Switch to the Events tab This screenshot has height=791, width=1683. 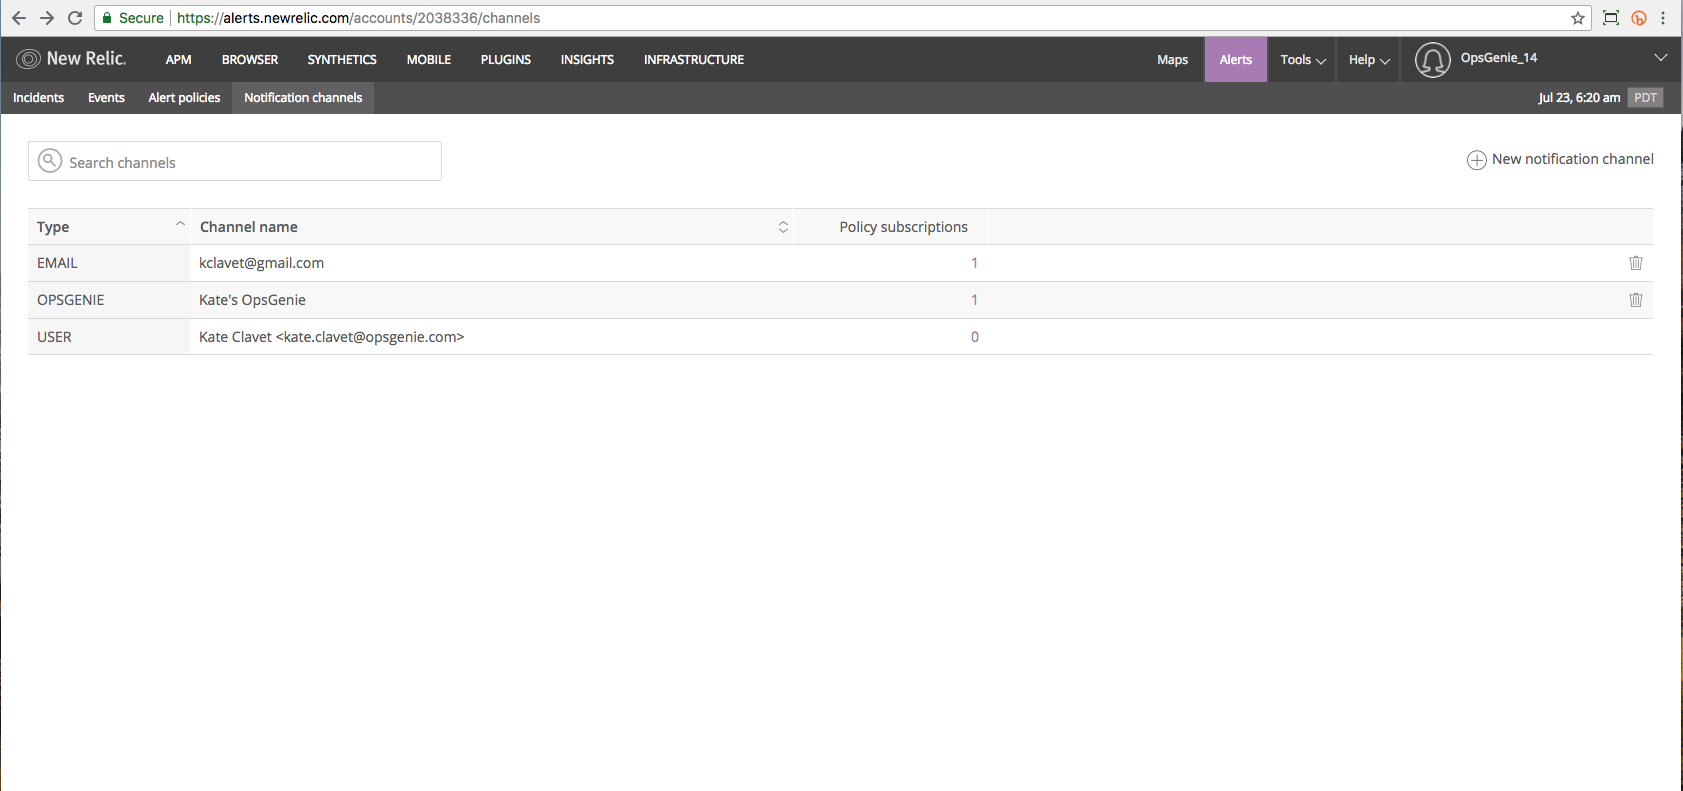106,98
